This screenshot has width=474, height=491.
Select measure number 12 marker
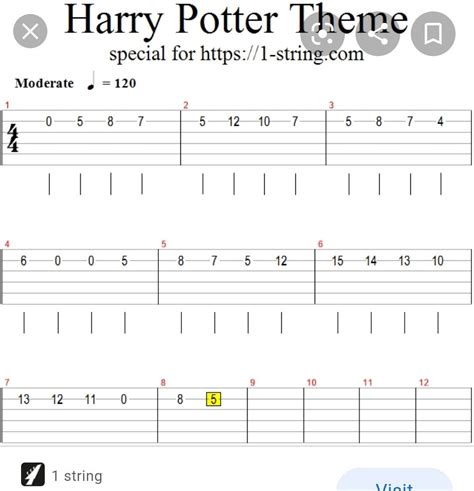(x=424, y=382)
